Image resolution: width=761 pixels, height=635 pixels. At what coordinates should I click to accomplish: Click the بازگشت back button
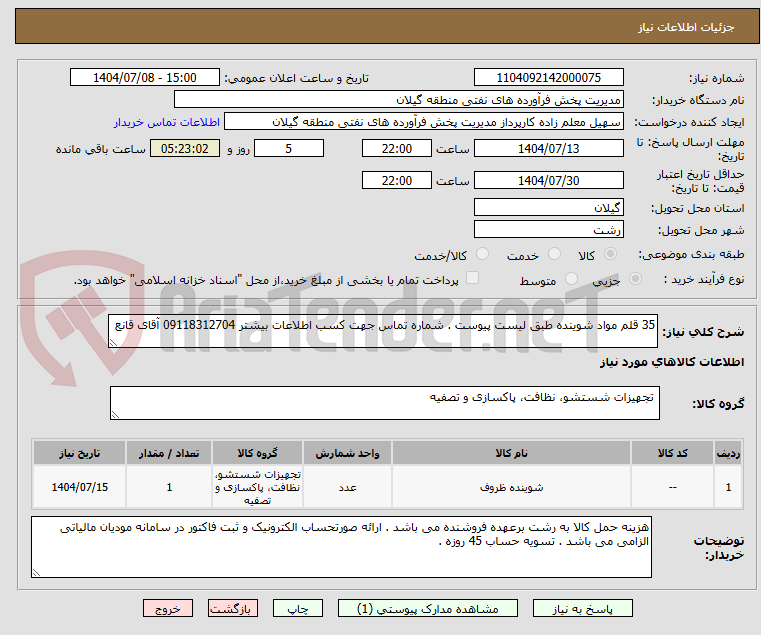coord(233,608)
